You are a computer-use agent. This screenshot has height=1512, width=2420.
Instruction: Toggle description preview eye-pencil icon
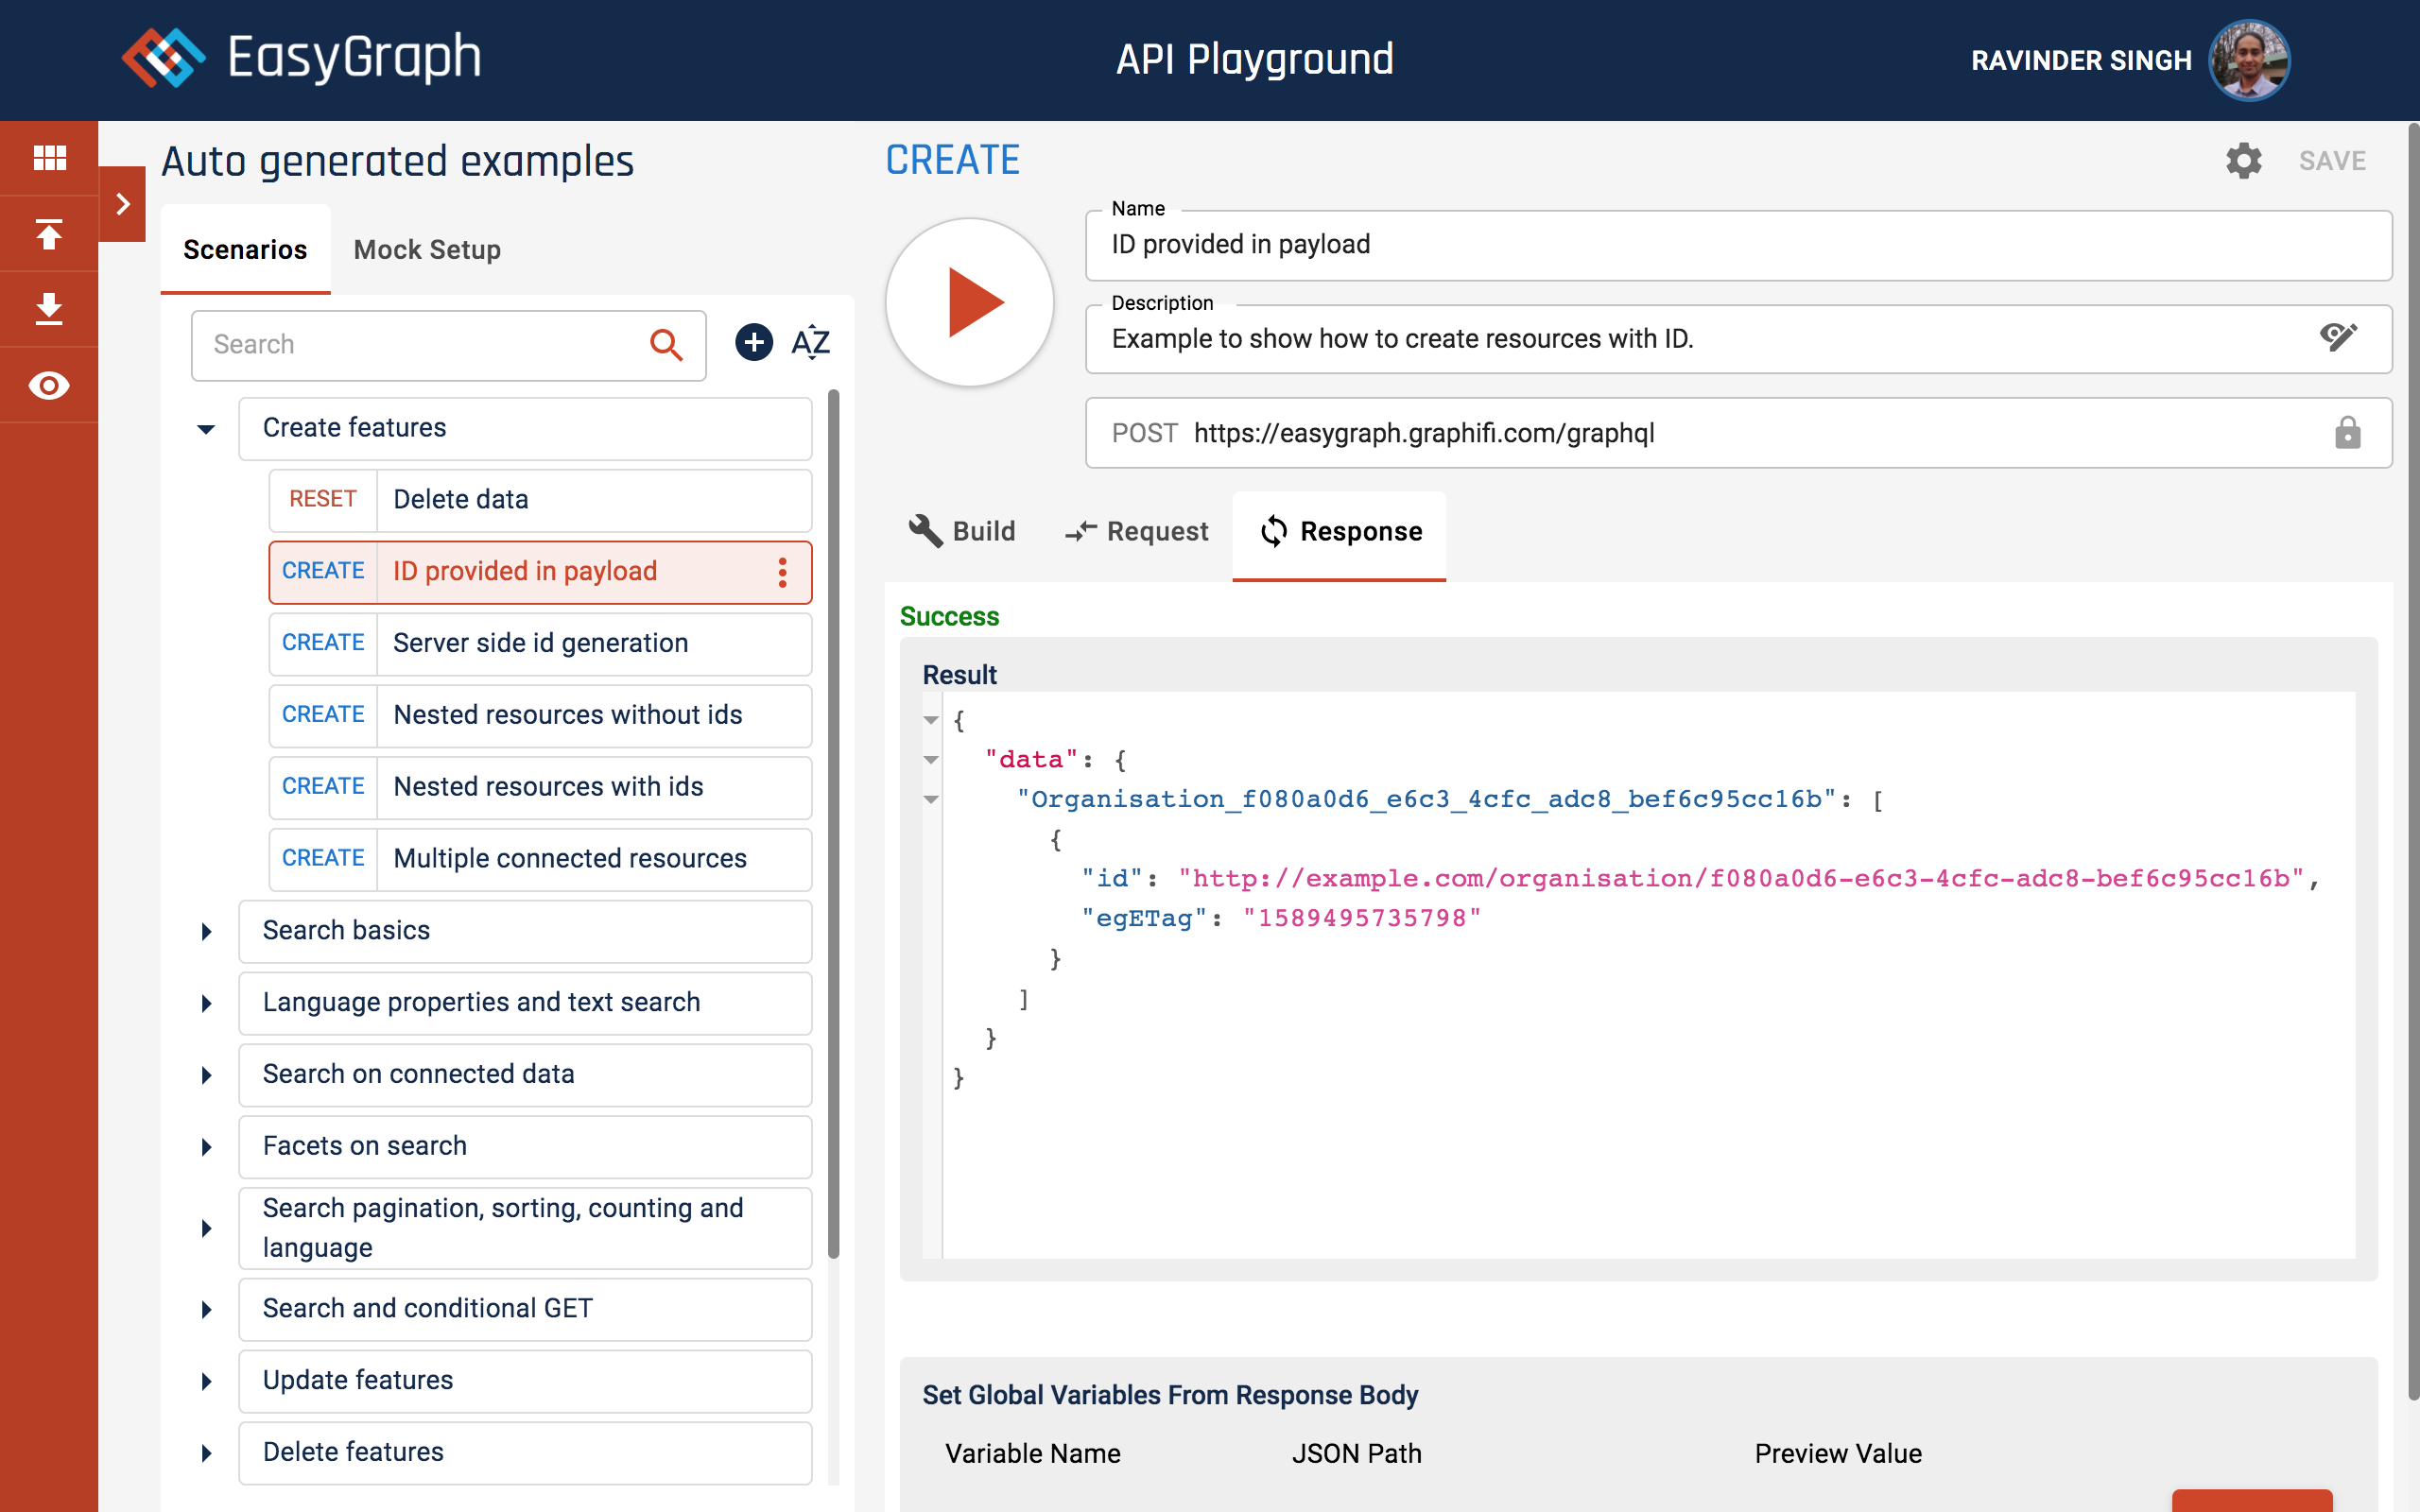pos(2338,337)
